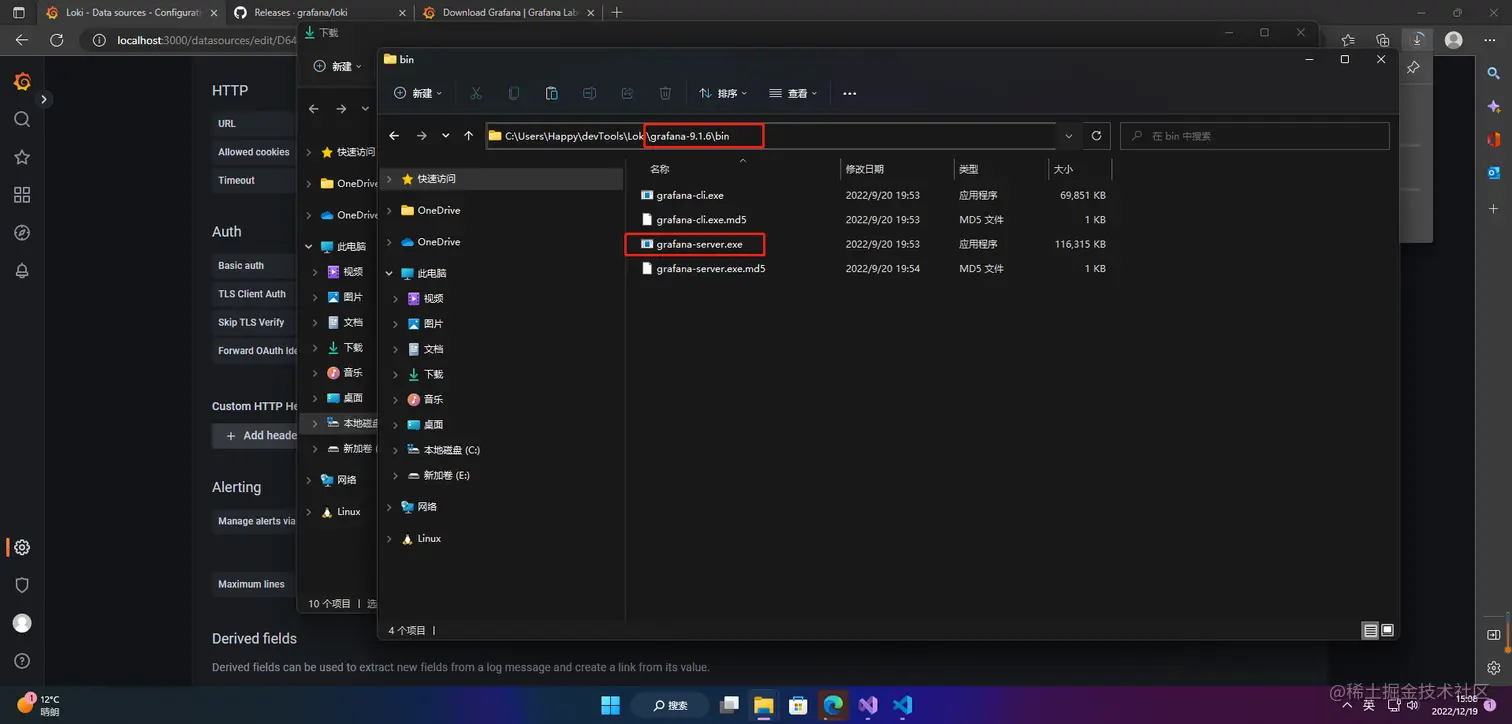Open Dashboards grid icon in Grafana sidebar
Viewport: 1512px width, 724px height.
click(x=22, y=195)
